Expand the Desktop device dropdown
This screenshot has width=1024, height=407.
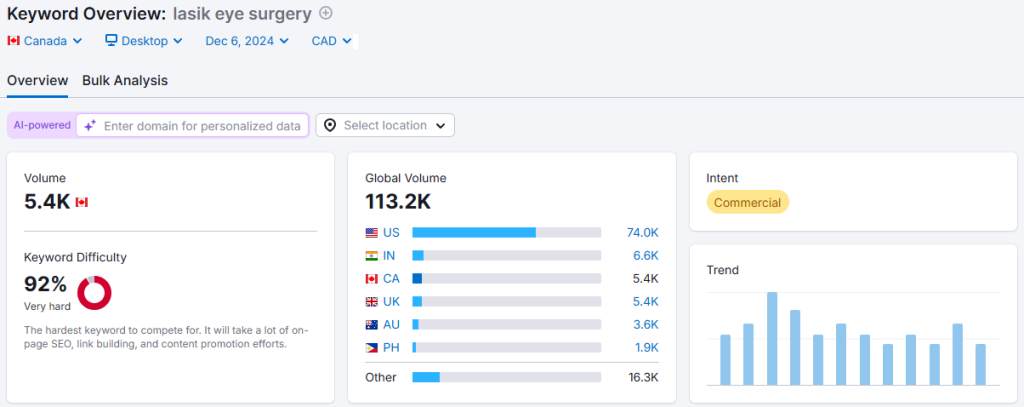coord(144,41)
